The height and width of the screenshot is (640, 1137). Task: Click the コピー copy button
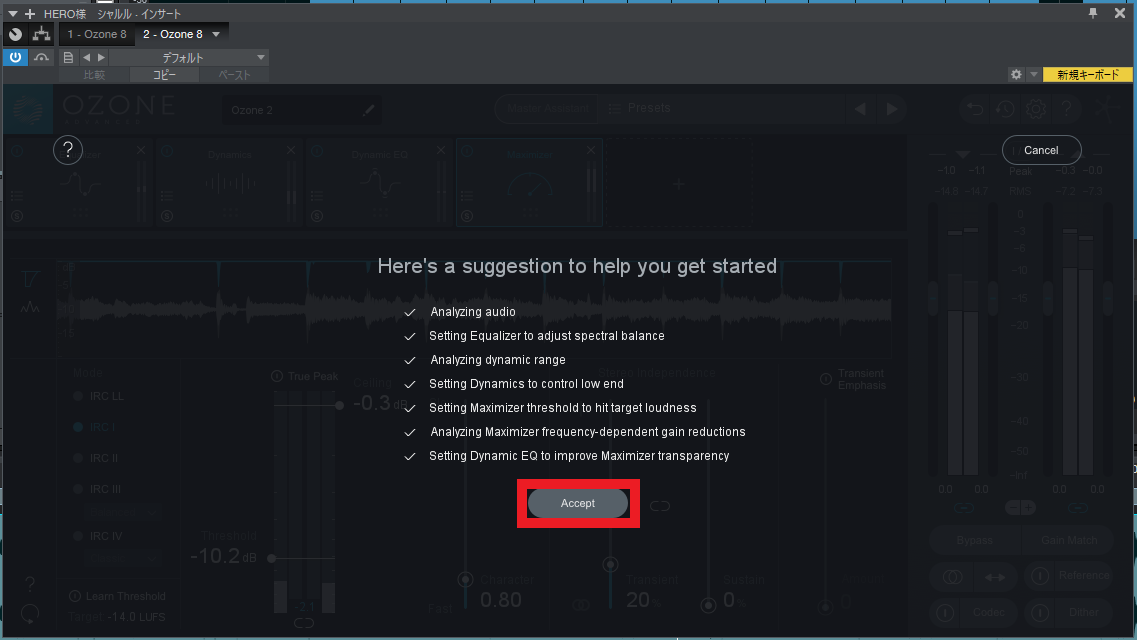click(x=165, y=75)
